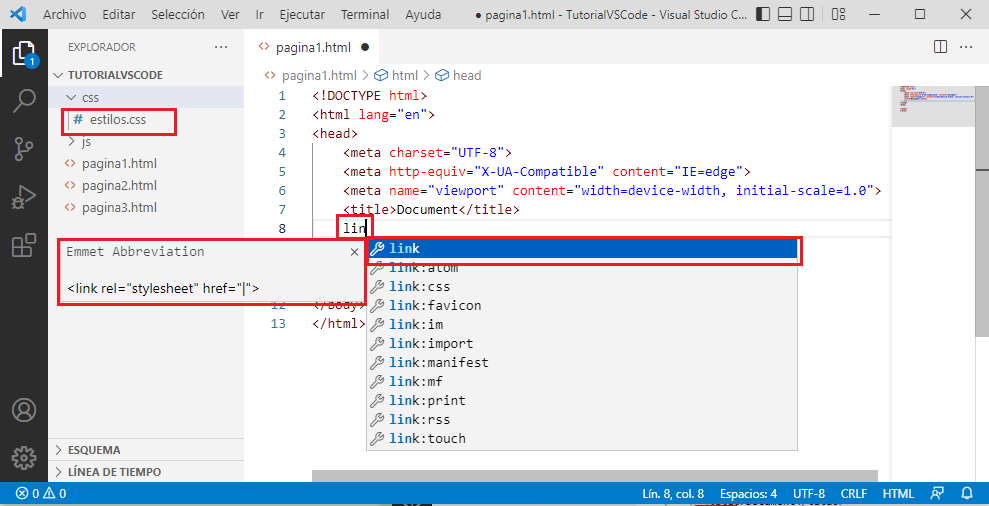This screenshot has height=506, width=989.
Task: Open editor more actions ellipsis
Action: pyautogui.click(x=966, y=47)
